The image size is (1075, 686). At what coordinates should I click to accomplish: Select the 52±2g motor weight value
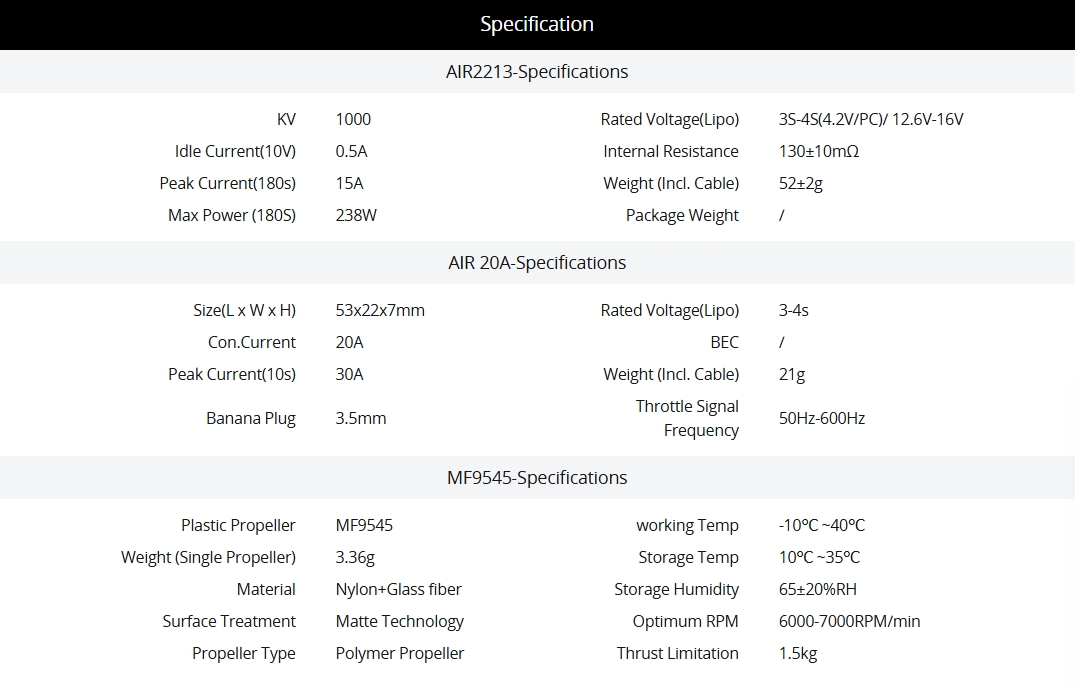pos(800,183)
